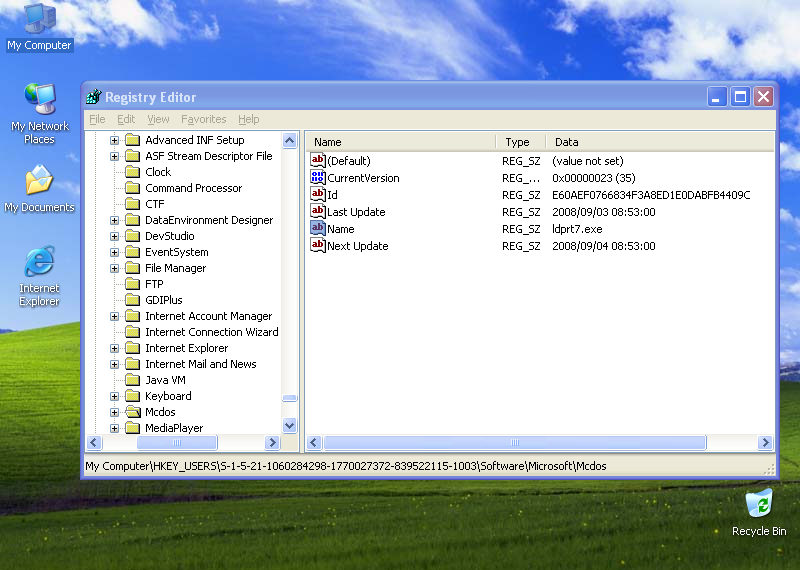
Task: Click the open Mcdos folder icon
Action: pos(133,412)
